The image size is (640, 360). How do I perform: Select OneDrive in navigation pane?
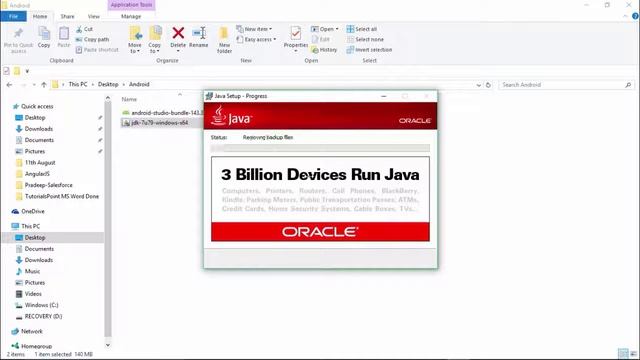tap(33, 211)
